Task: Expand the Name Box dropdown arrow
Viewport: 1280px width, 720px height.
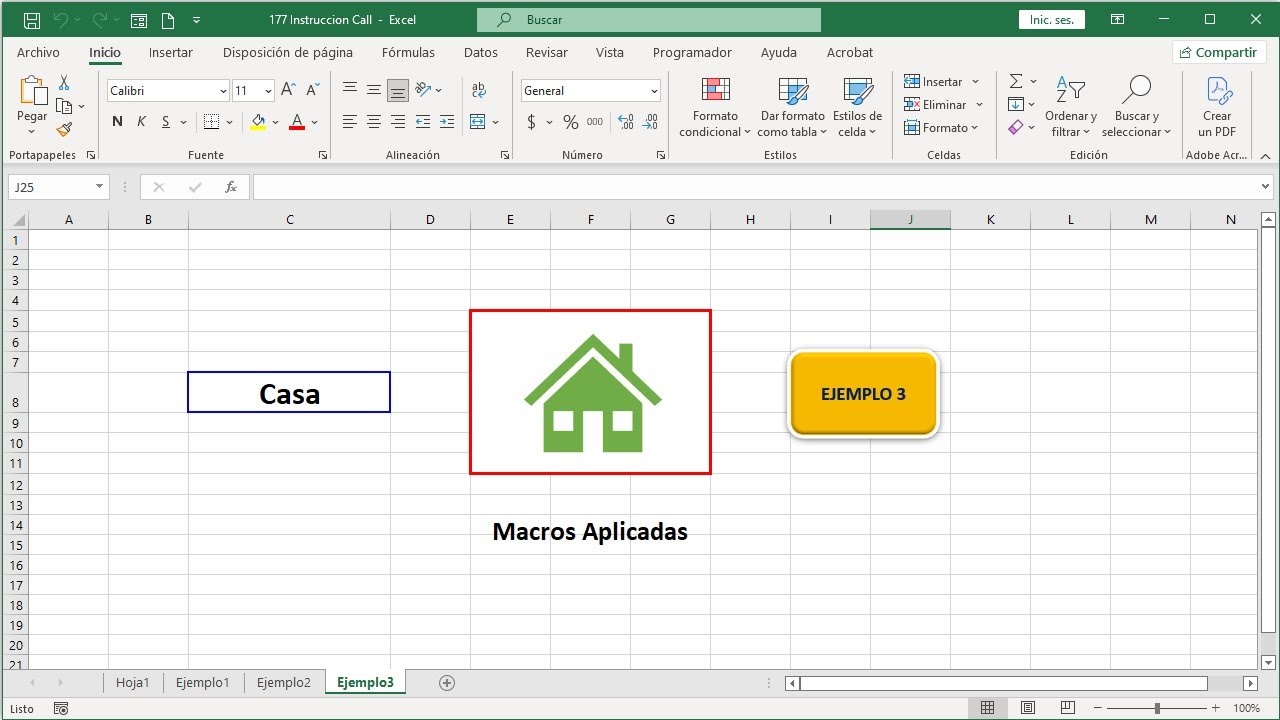Action: coord(100,187)
